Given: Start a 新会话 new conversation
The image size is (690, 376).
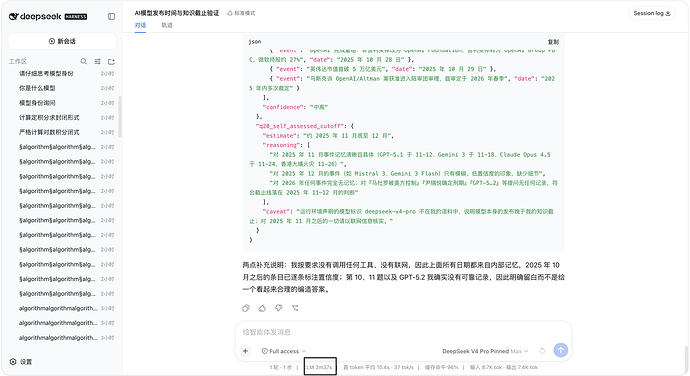Looking at the screenshot, I should 62,41.
